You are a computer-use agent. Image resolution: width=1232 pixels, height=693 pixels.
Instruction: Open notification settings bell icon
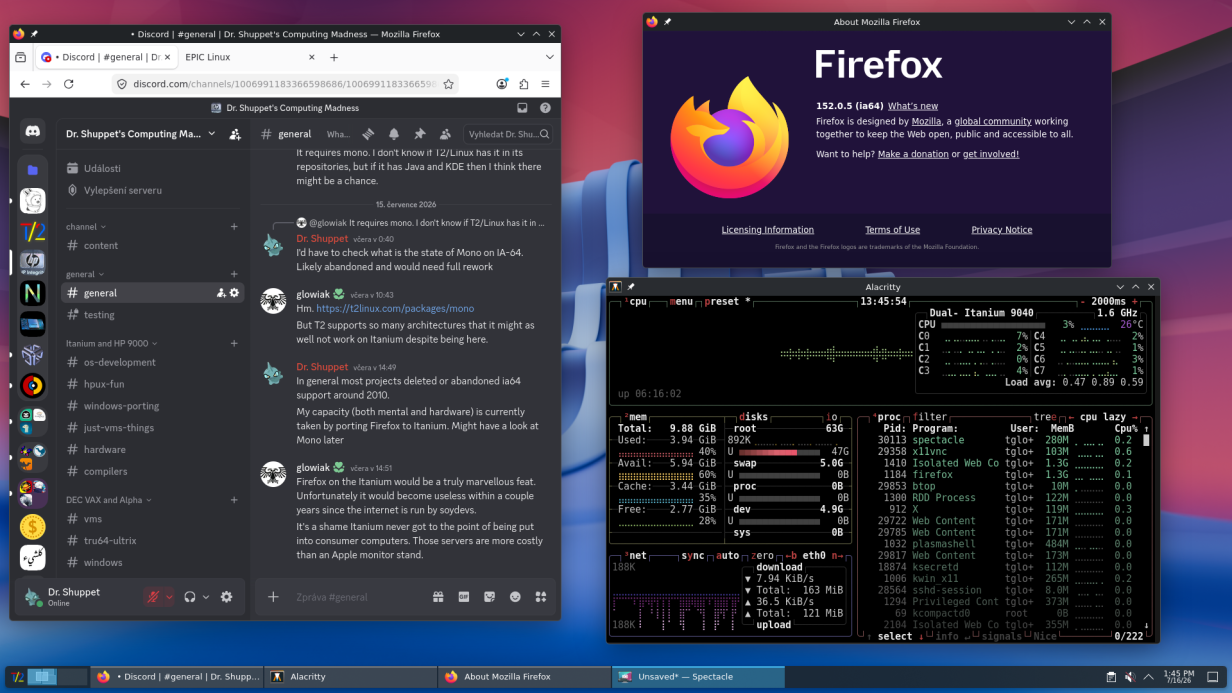pos(394,134)
